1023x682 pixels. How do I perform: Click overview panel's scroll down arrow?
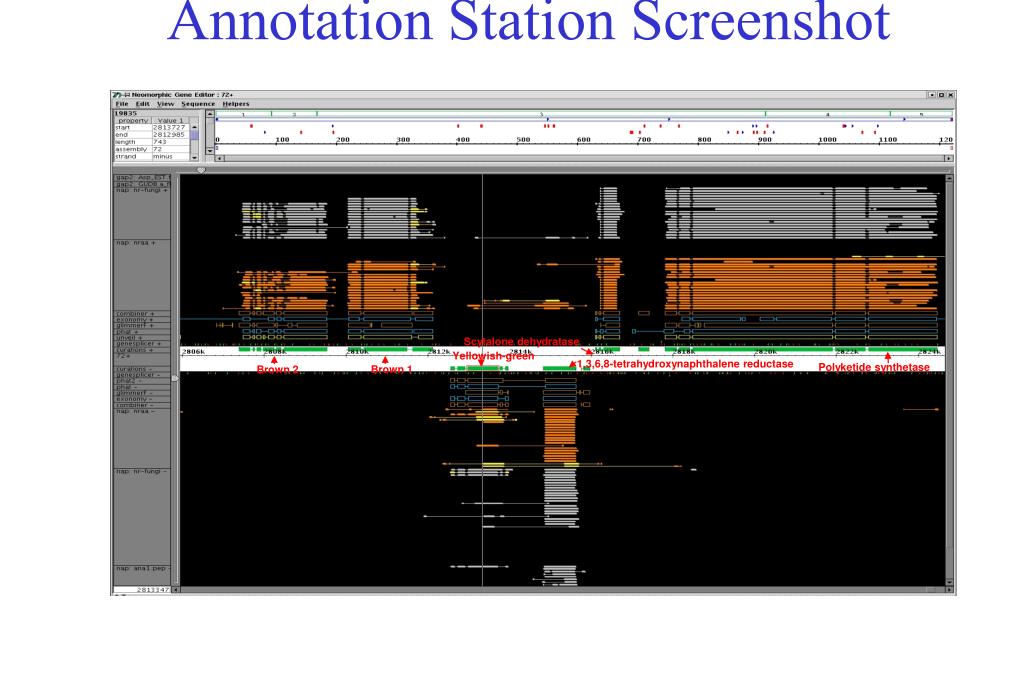[210, 150]
